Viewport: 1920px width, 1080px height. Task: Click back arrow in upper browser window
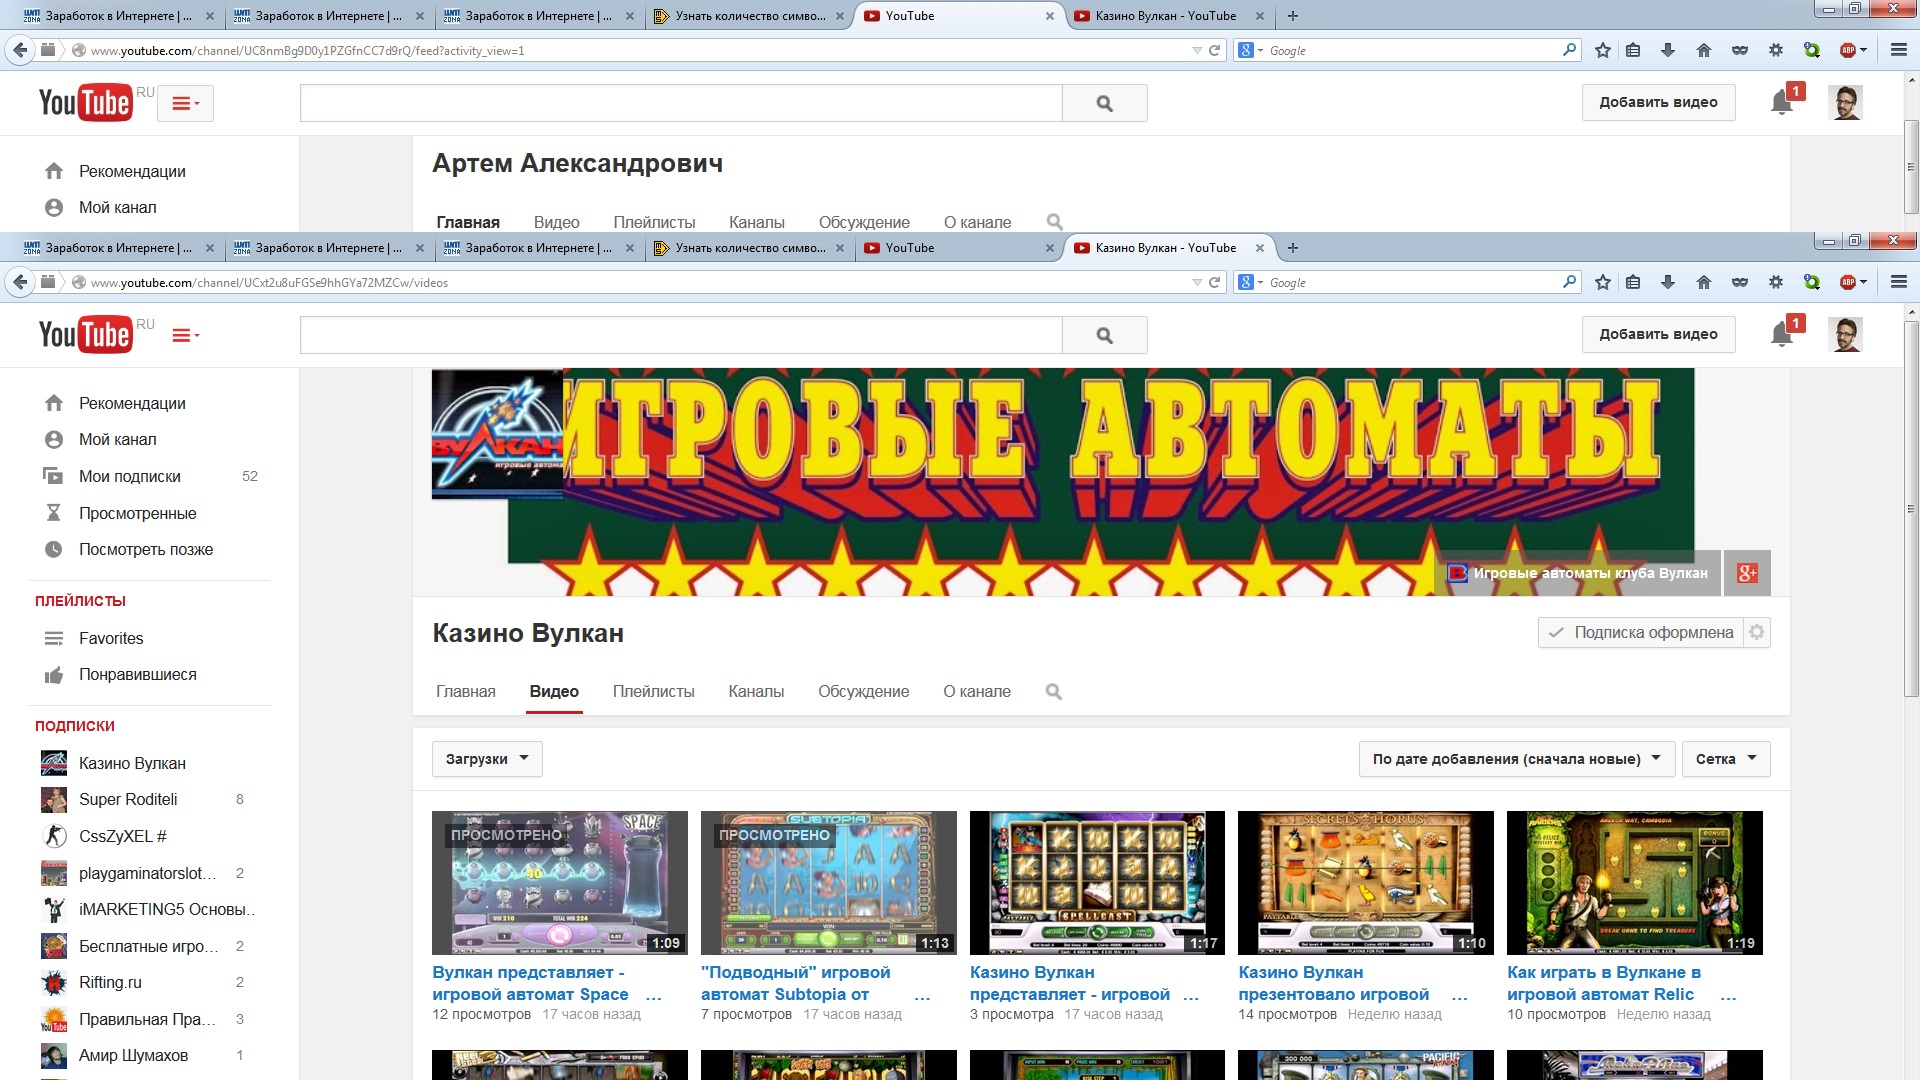[x=20, y=50]
